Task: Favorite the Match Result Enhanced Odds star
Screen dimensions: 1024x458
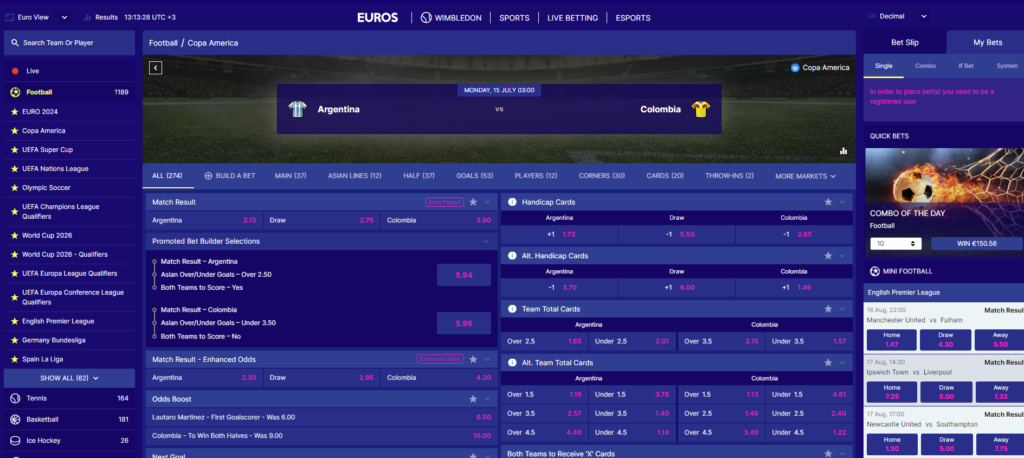Action: (473, 359)
